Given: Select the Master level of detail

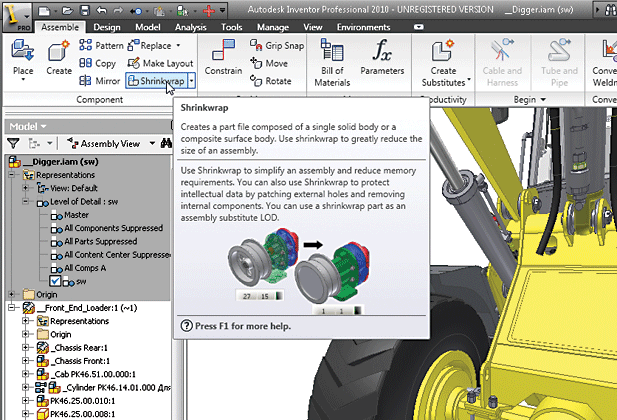Looking at the screenshot, I should tap(70, 215).
